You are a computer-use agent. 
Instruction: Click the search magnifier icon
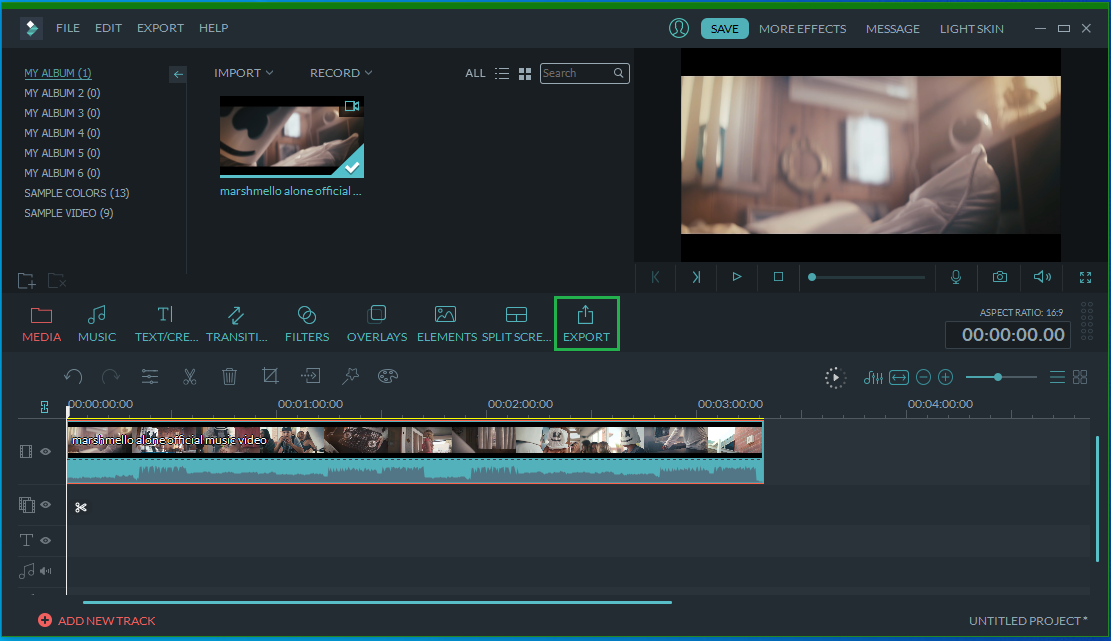(619, 73)
